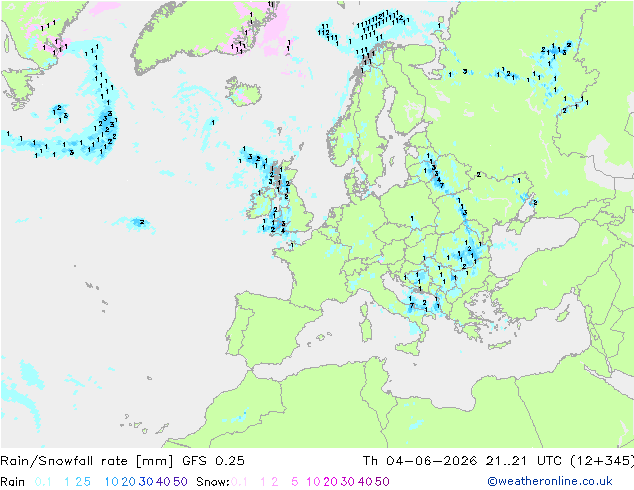Pick the snow legend 10 value

click(x=313, y=482)
